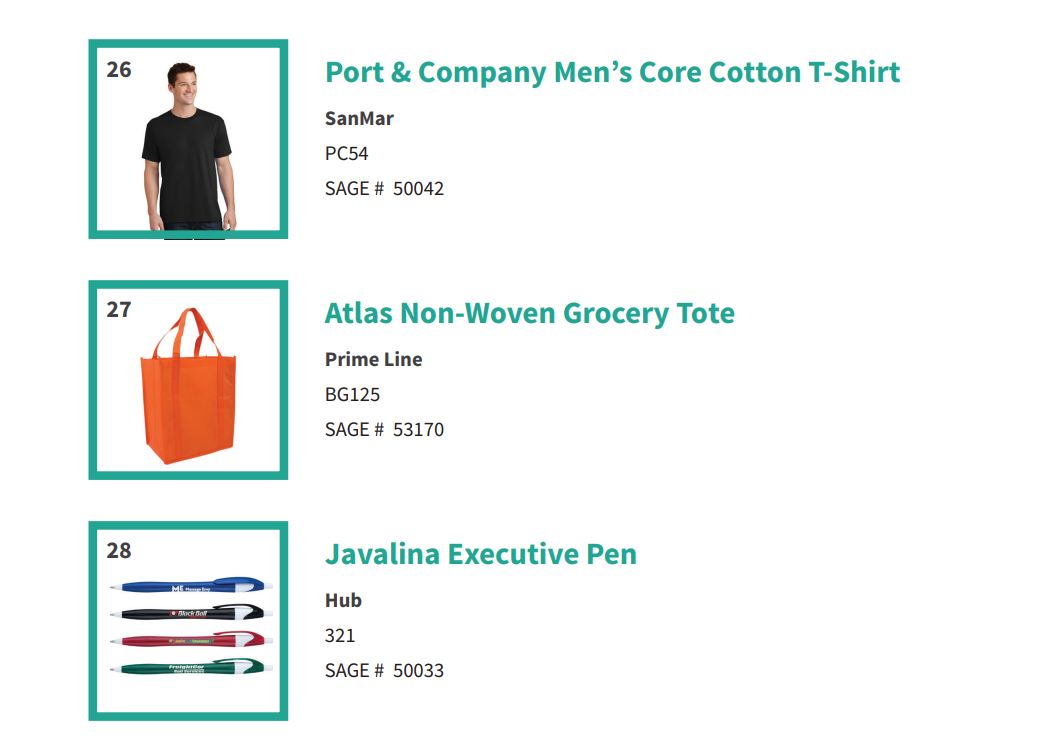
Task: Click product number PC54
Action: coord(347,154)
